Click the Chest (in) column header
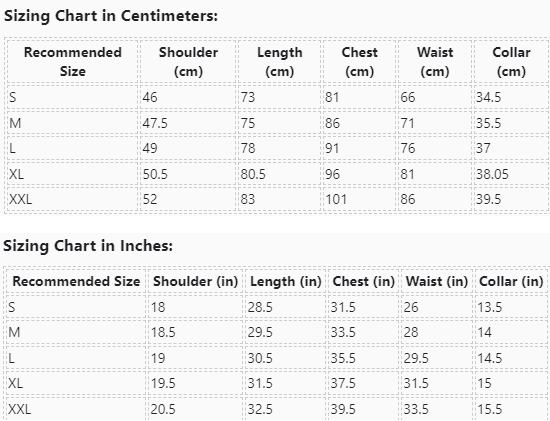The height and width of the screenshot is (421, 550). (x=364, y=281)
